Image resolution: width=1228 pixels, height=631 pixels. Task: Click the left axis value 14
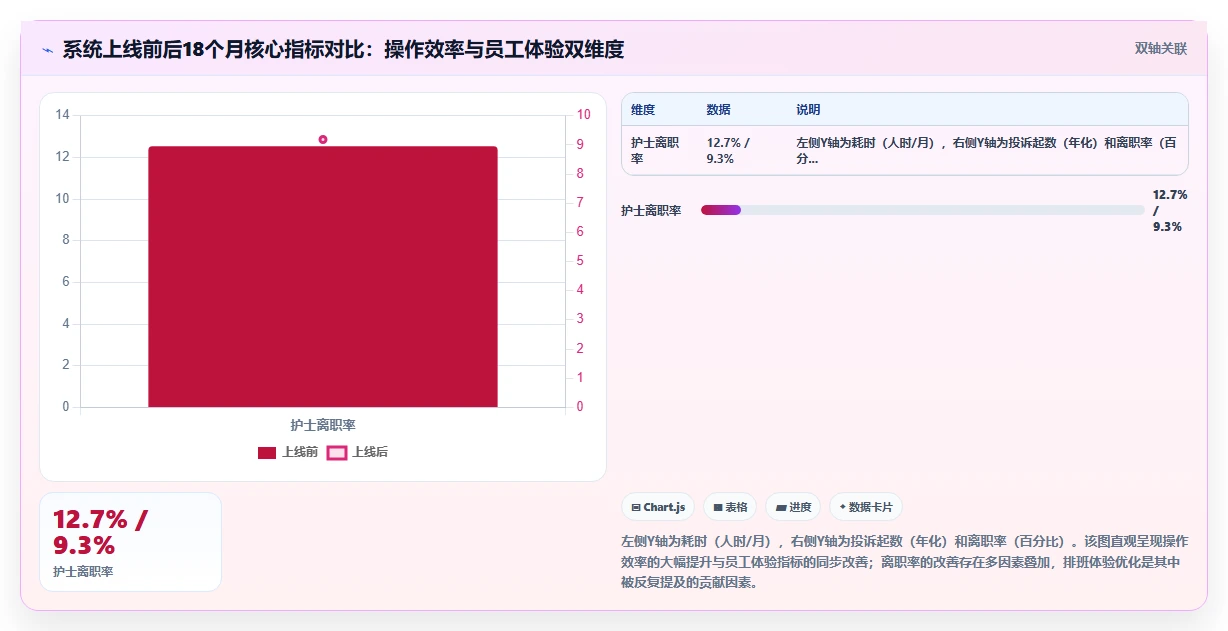pyautogui.click(x=63, y=115)
